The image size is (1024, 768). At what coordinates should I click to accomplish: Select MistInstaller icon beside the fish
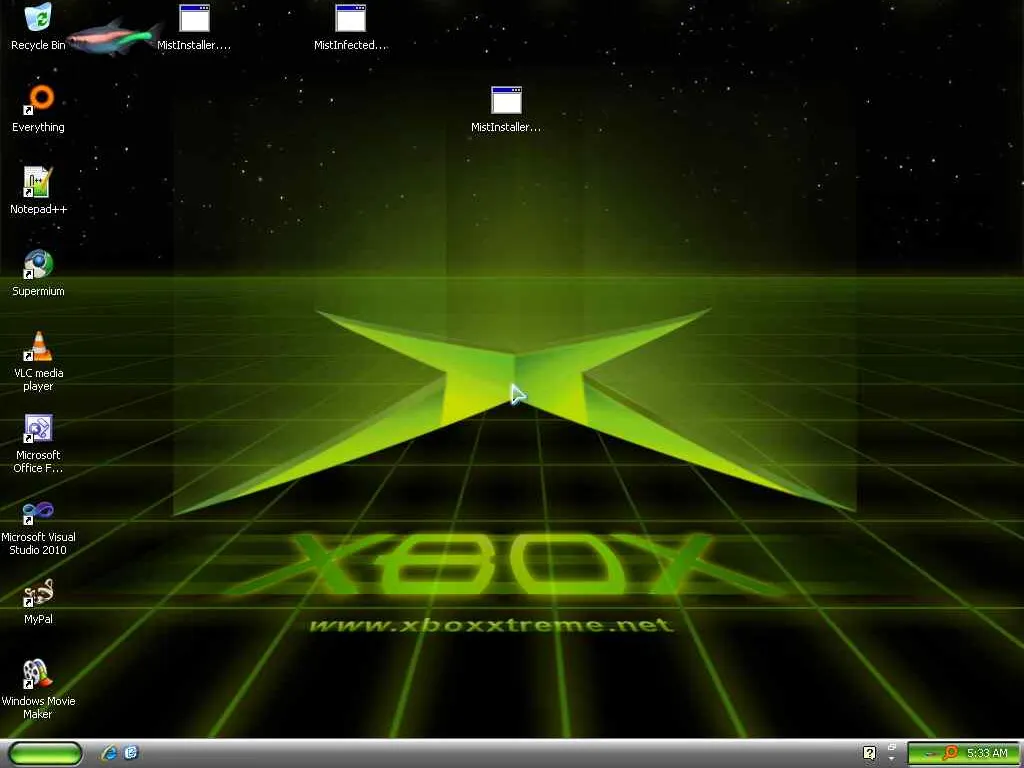click(194, 27)
